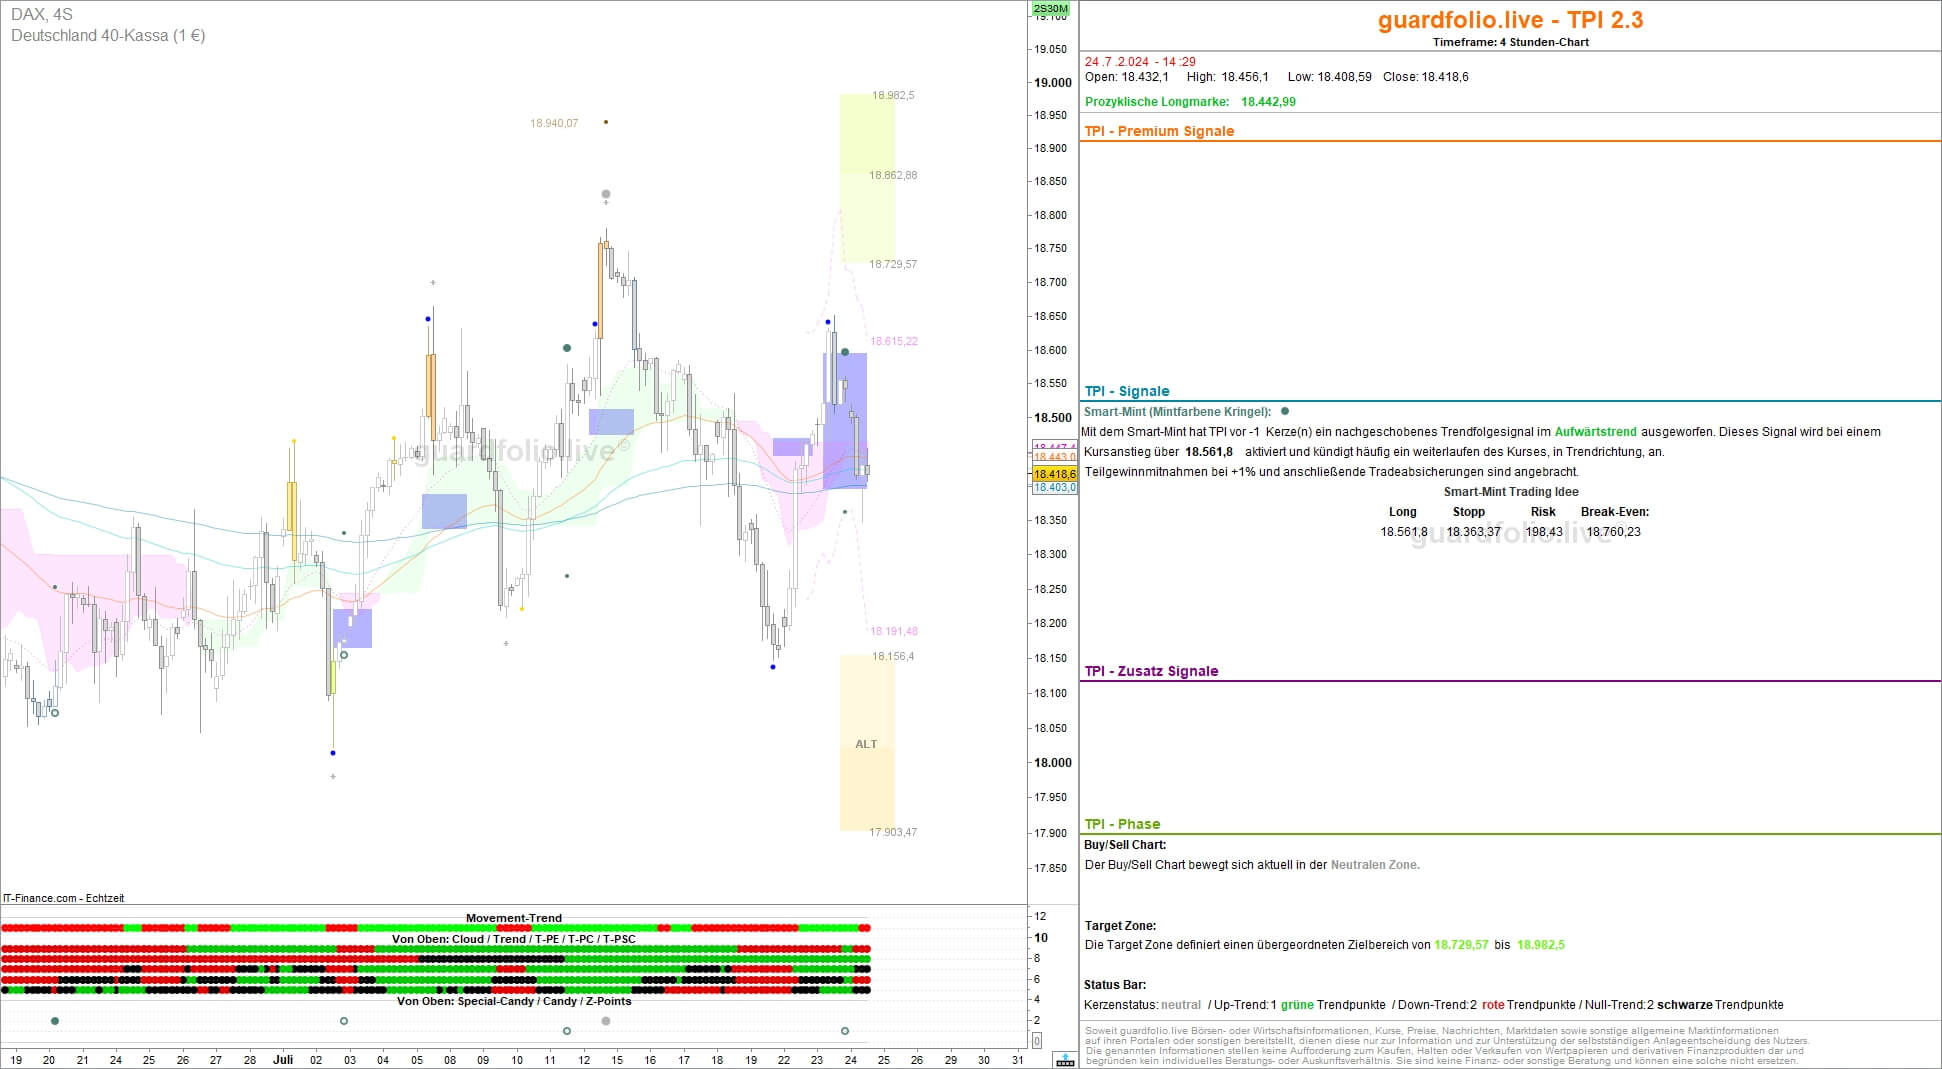Click the time-scale button with the blue arrow
Screen dimensions: 1942x1069
(x=1065, y=1060)
